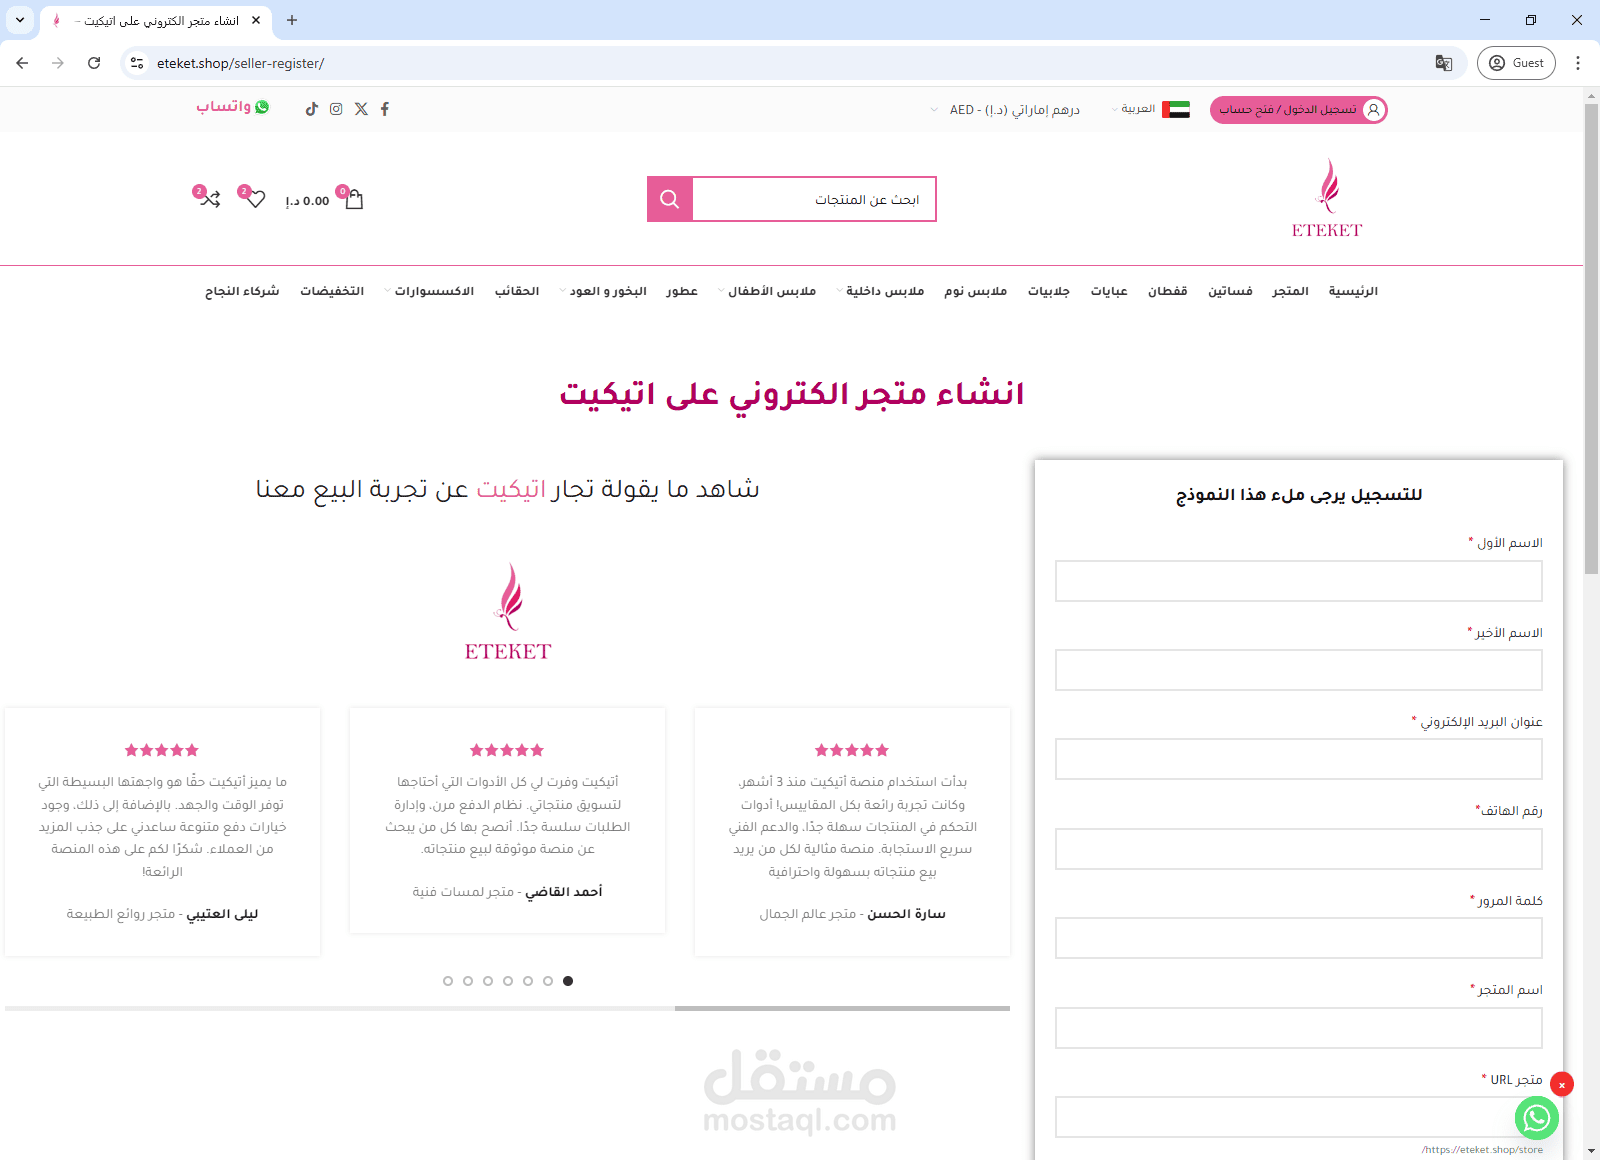
Task: Click the product search input field
Action: [814, 199]
